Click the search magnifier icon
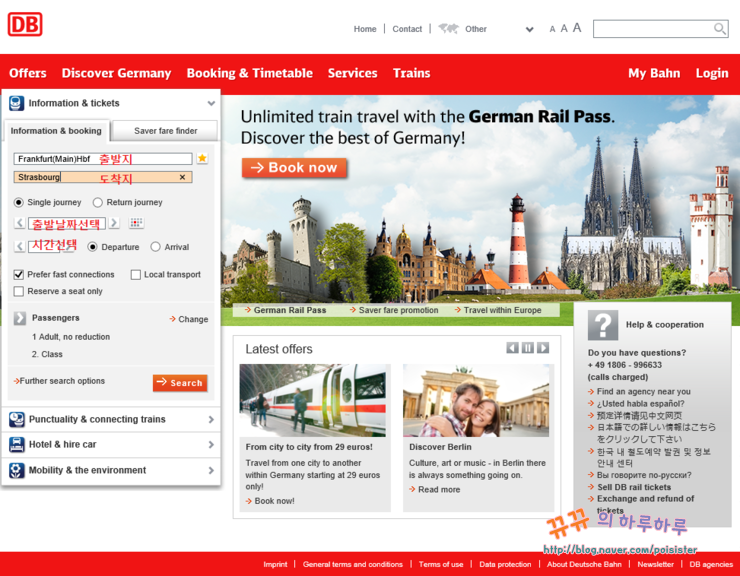Screen dimensions: 740x576 pos(719,29)
